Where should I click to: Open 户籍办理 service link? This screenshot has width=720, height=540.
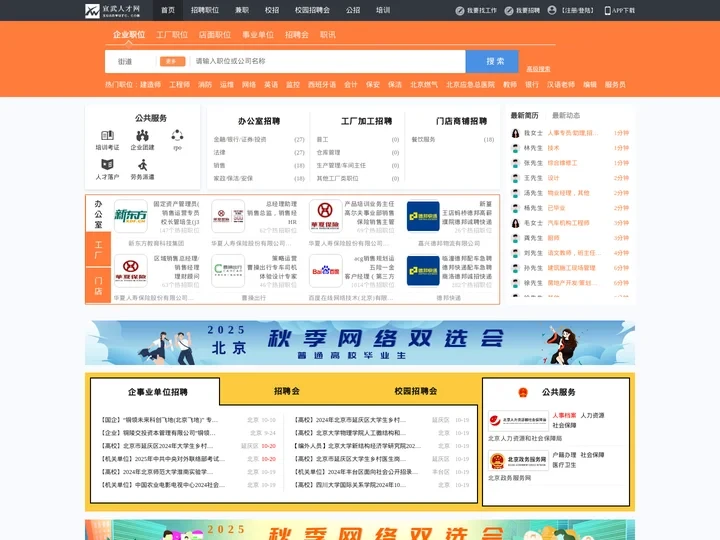click(x=564, y=455)
